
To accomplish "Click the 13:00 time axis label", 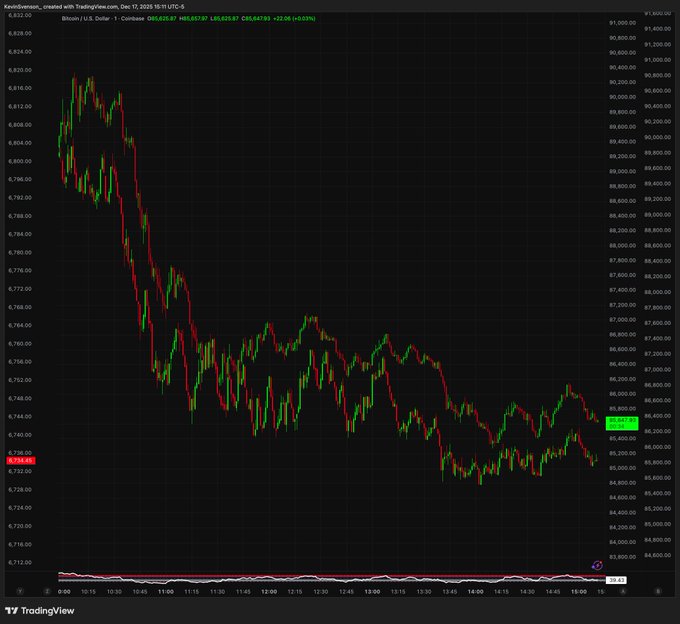I will (372, 591).
